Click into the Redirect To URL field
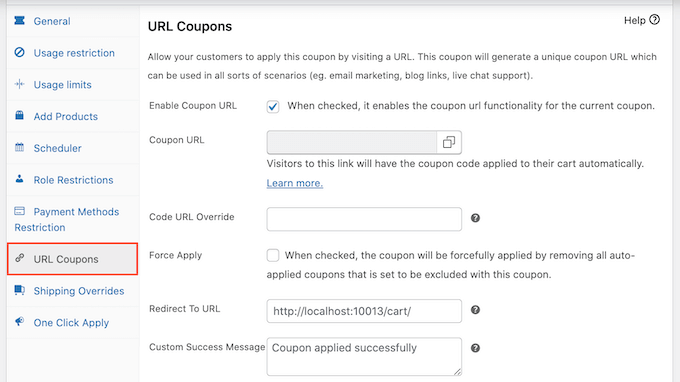 (364, 311)
